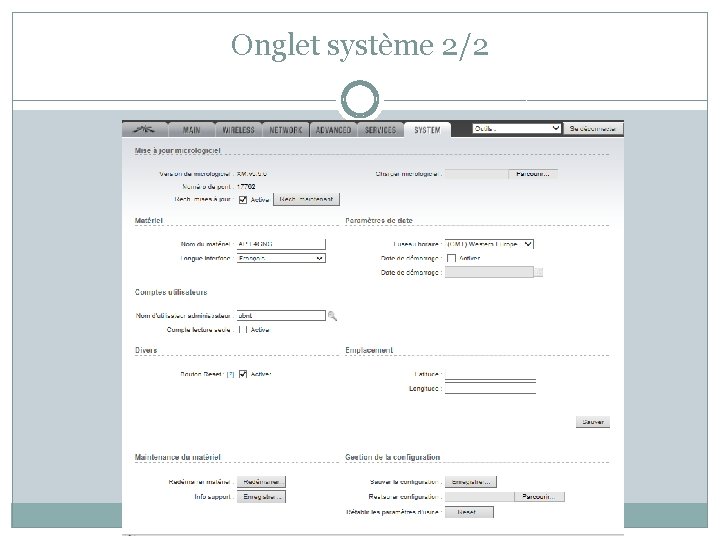Go to the NETWORK tab
The width and height of the screenshot is (720, 540).
click(x=286, y=130)
